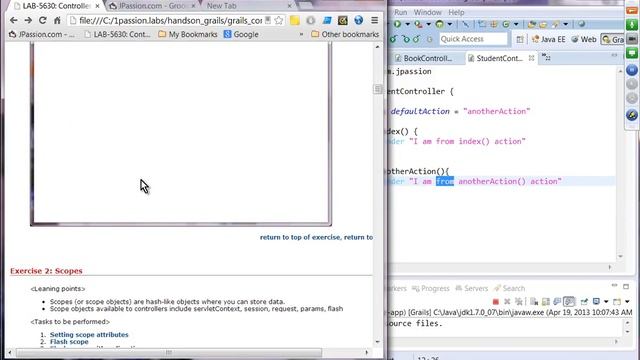Open the JPassion.com bookmark

pyautogui.click(x=42, y=34)
